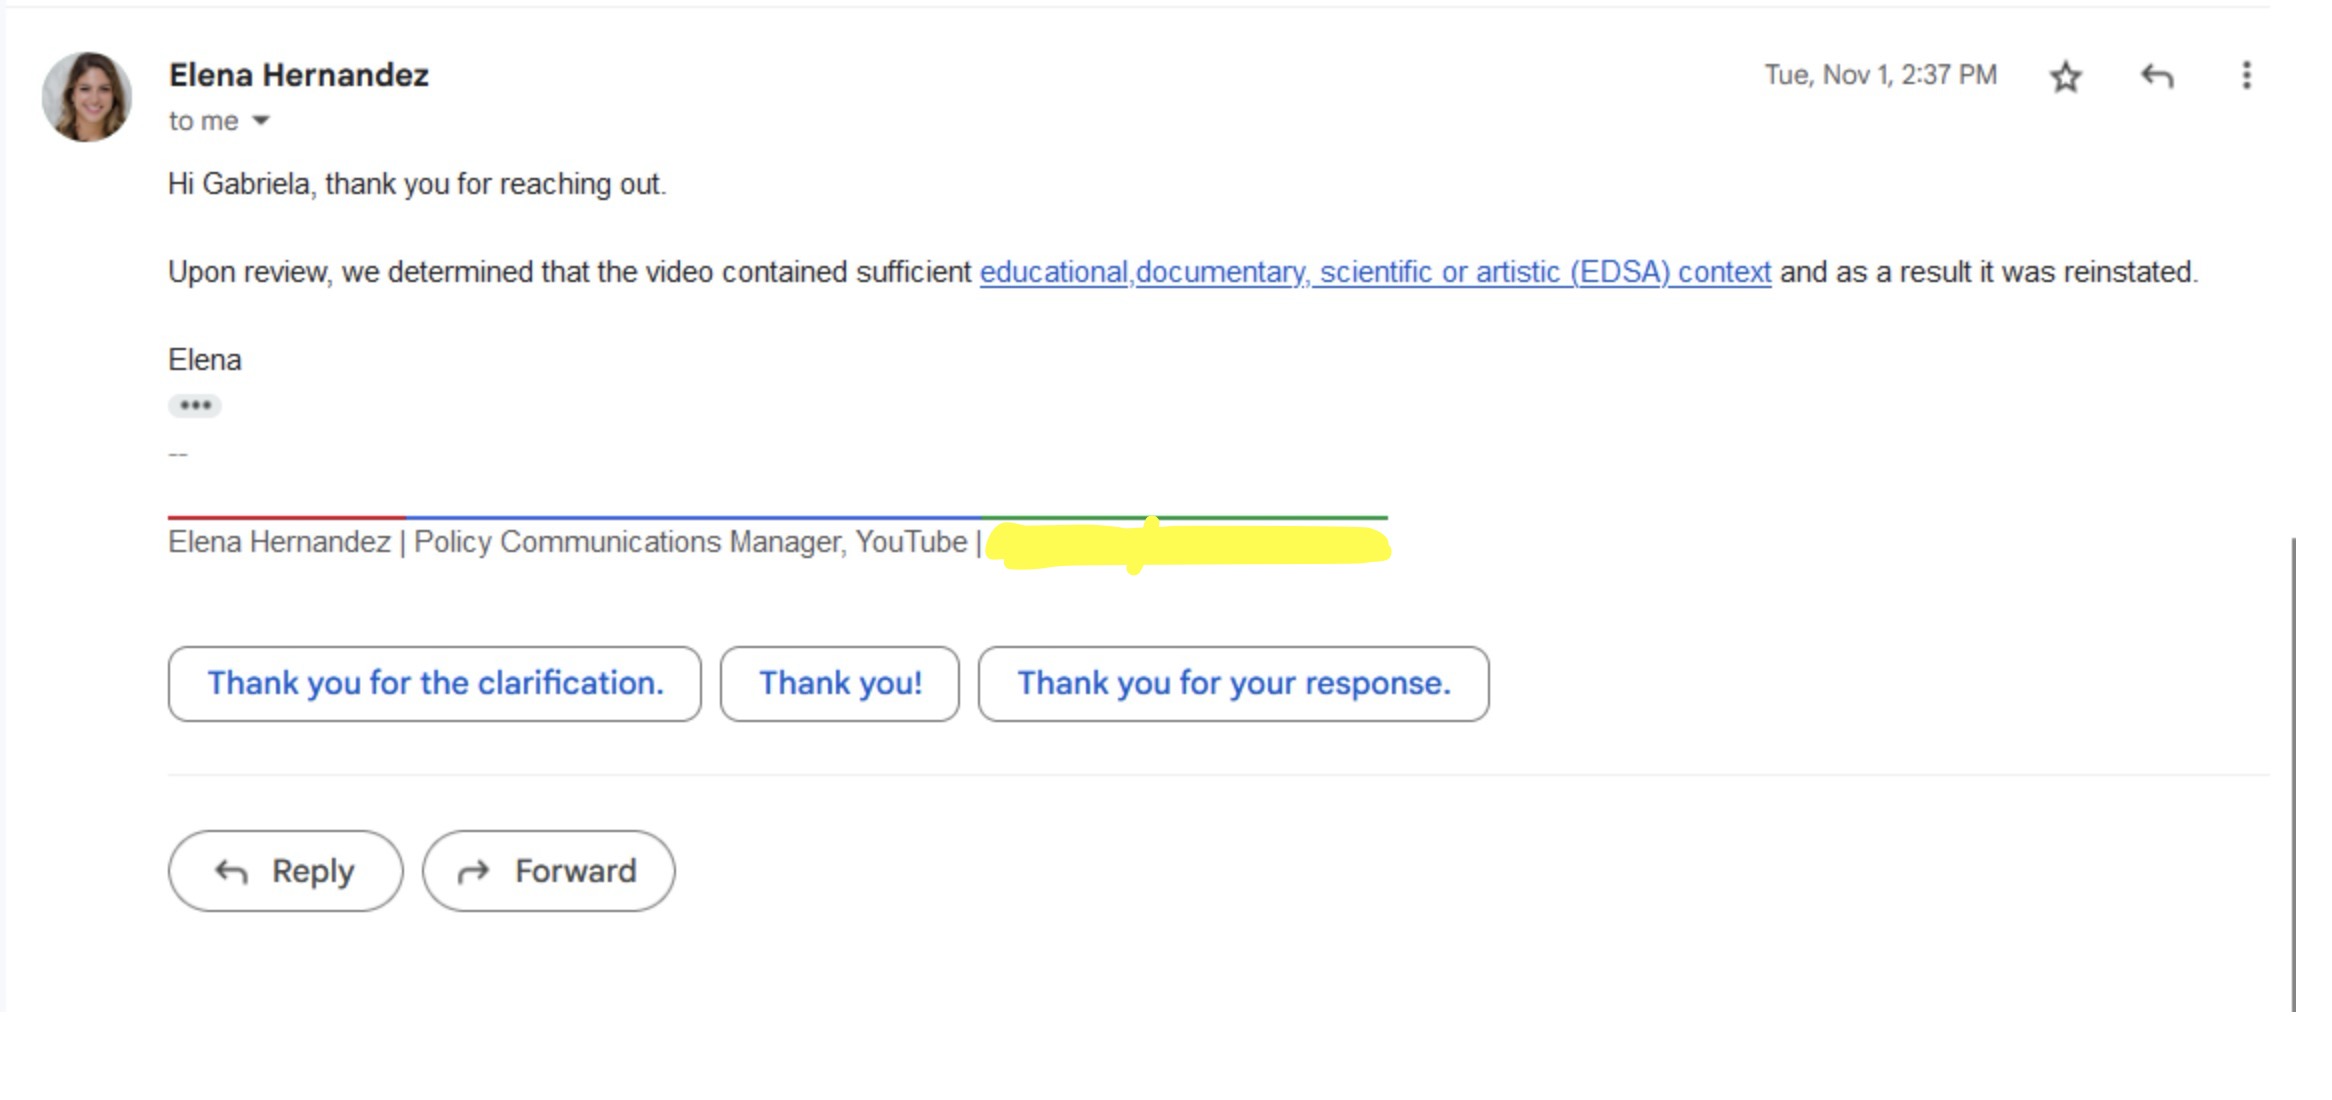
Task: Click the reply arrow icon beside the star
Action: (2156, 76)
